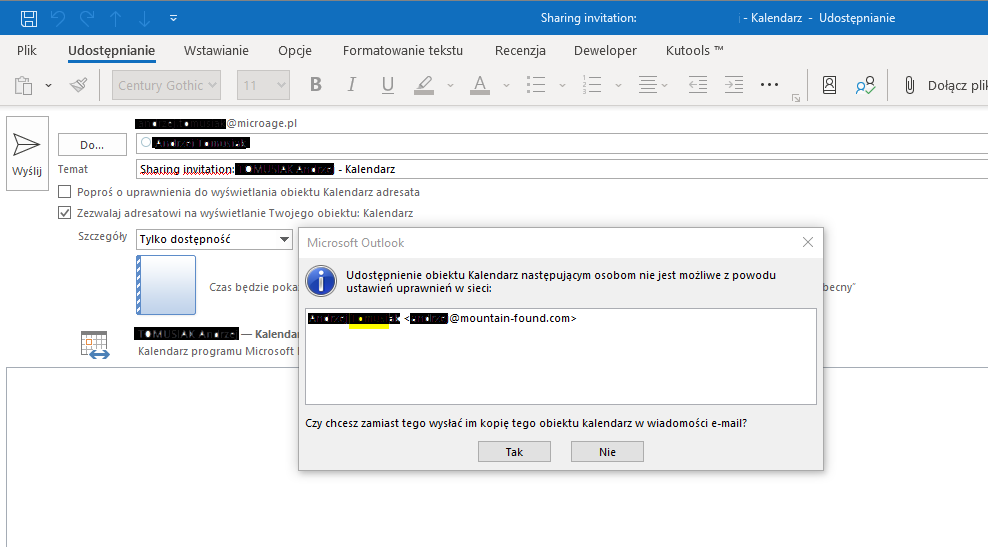The height and width of the screenshot is (547, 988).
Task: Click the Redo arrow icon
Action: [87, 18]
